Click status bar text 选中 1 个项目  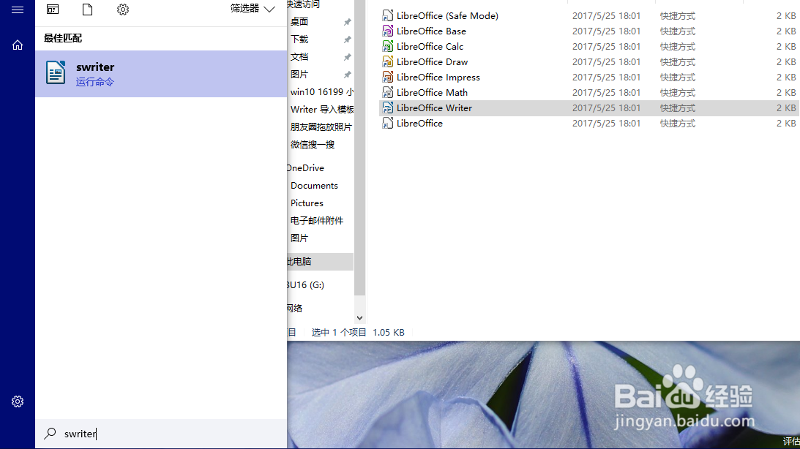pyautogui.click(x=339, y=333)
